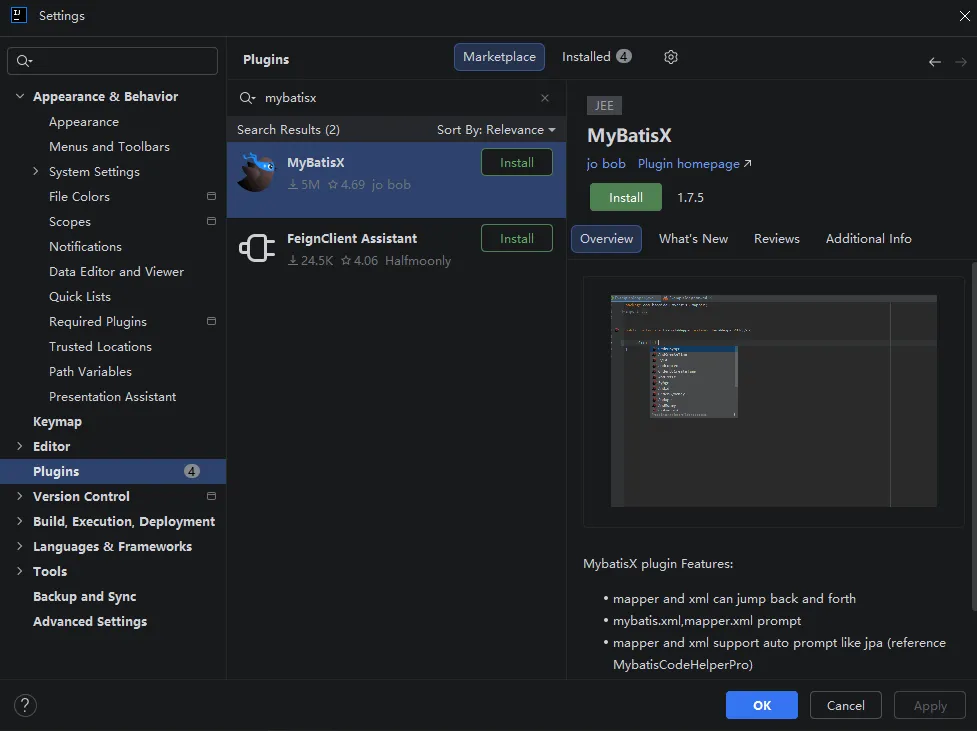Select Data Editor and Viewer
The image size is (977, 731).
click(x=117, y=271)
